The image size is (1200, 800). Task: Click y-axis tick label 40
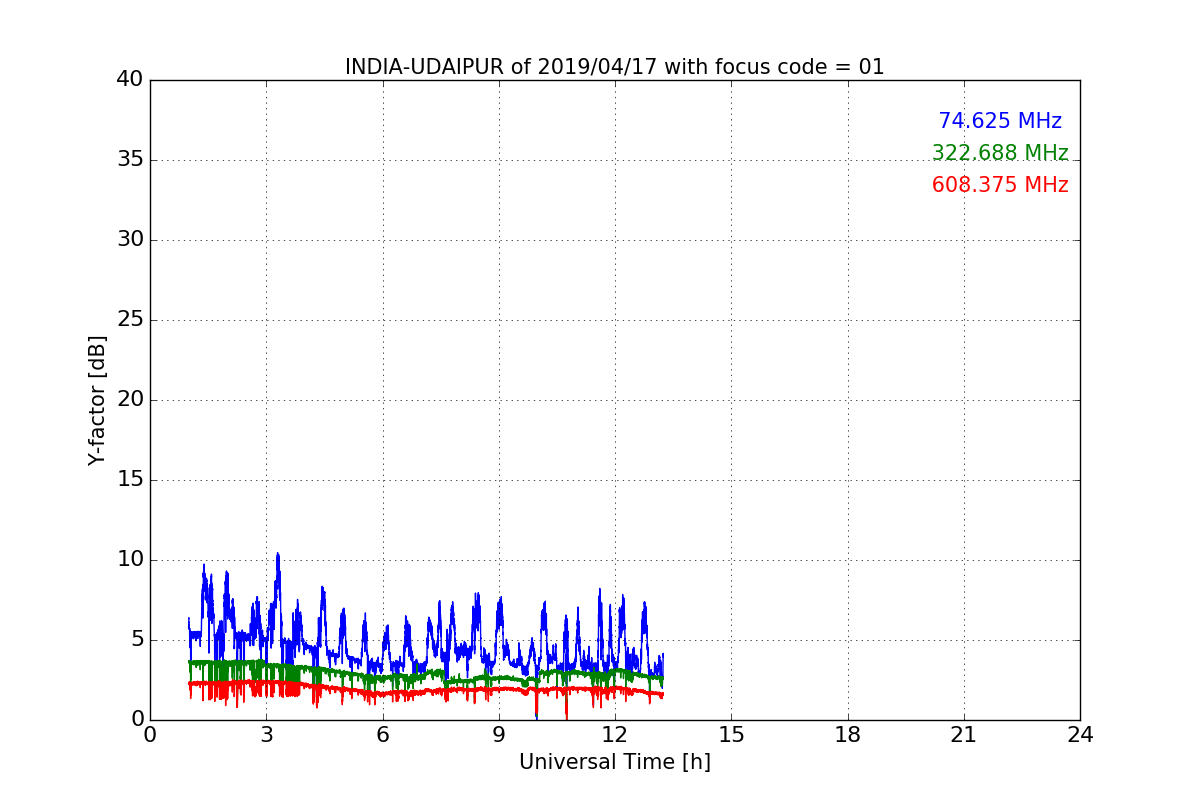130,79
